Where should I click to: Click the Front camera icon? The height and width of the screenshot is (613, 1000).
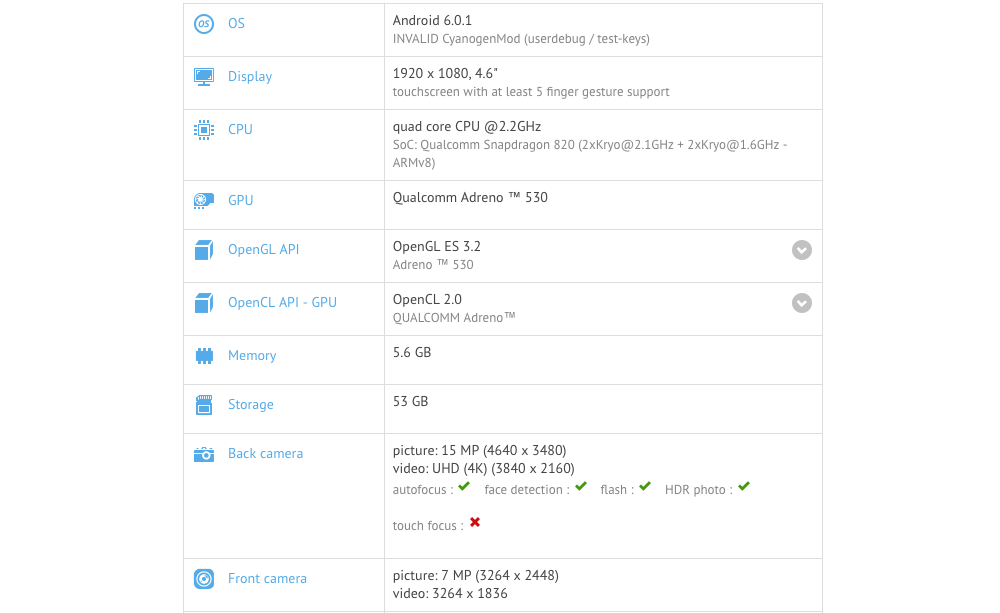(204, 579)
